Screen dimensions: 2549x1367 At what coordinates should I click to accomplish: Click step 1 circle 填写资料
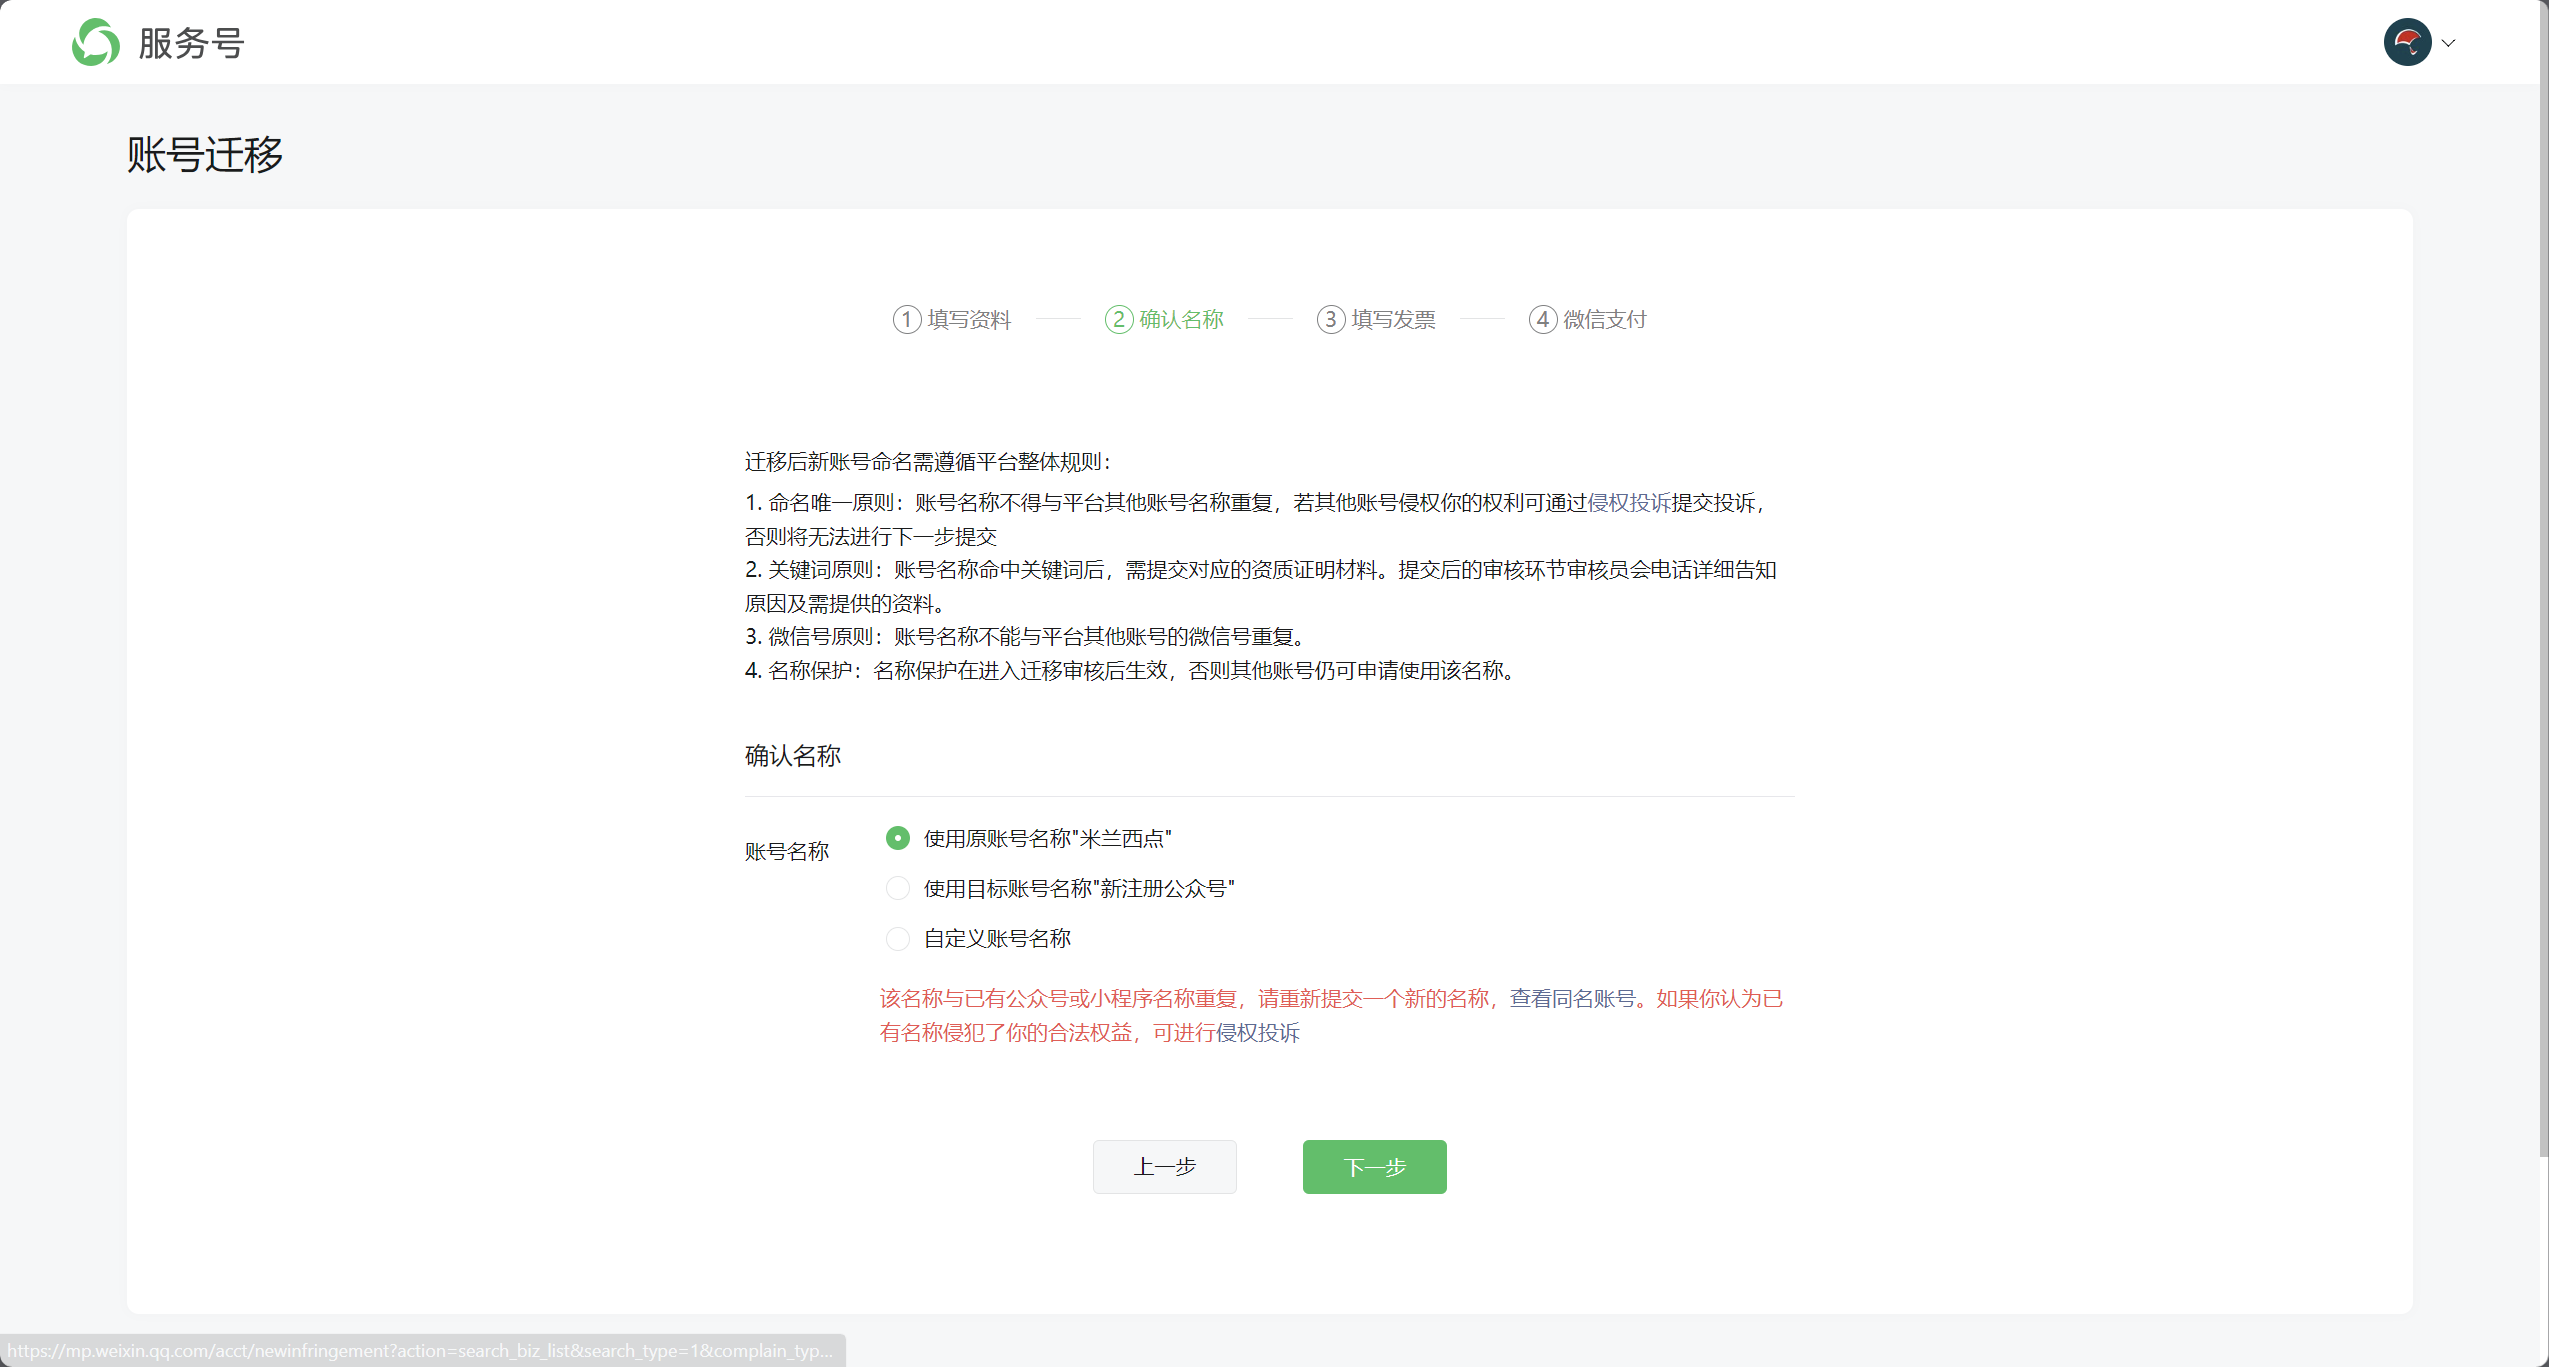pyautogui.click(x=906, y=319)
